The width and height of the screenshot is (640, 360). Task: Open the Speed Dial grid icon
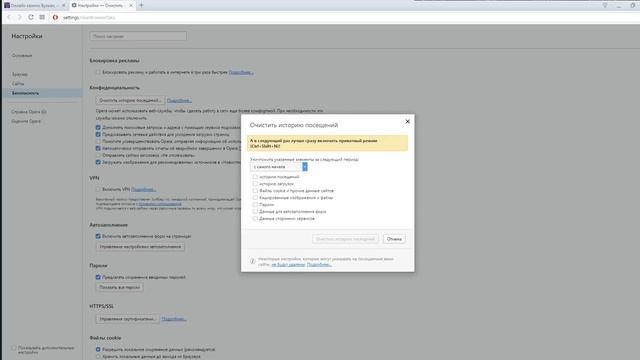tap(42, 17)
